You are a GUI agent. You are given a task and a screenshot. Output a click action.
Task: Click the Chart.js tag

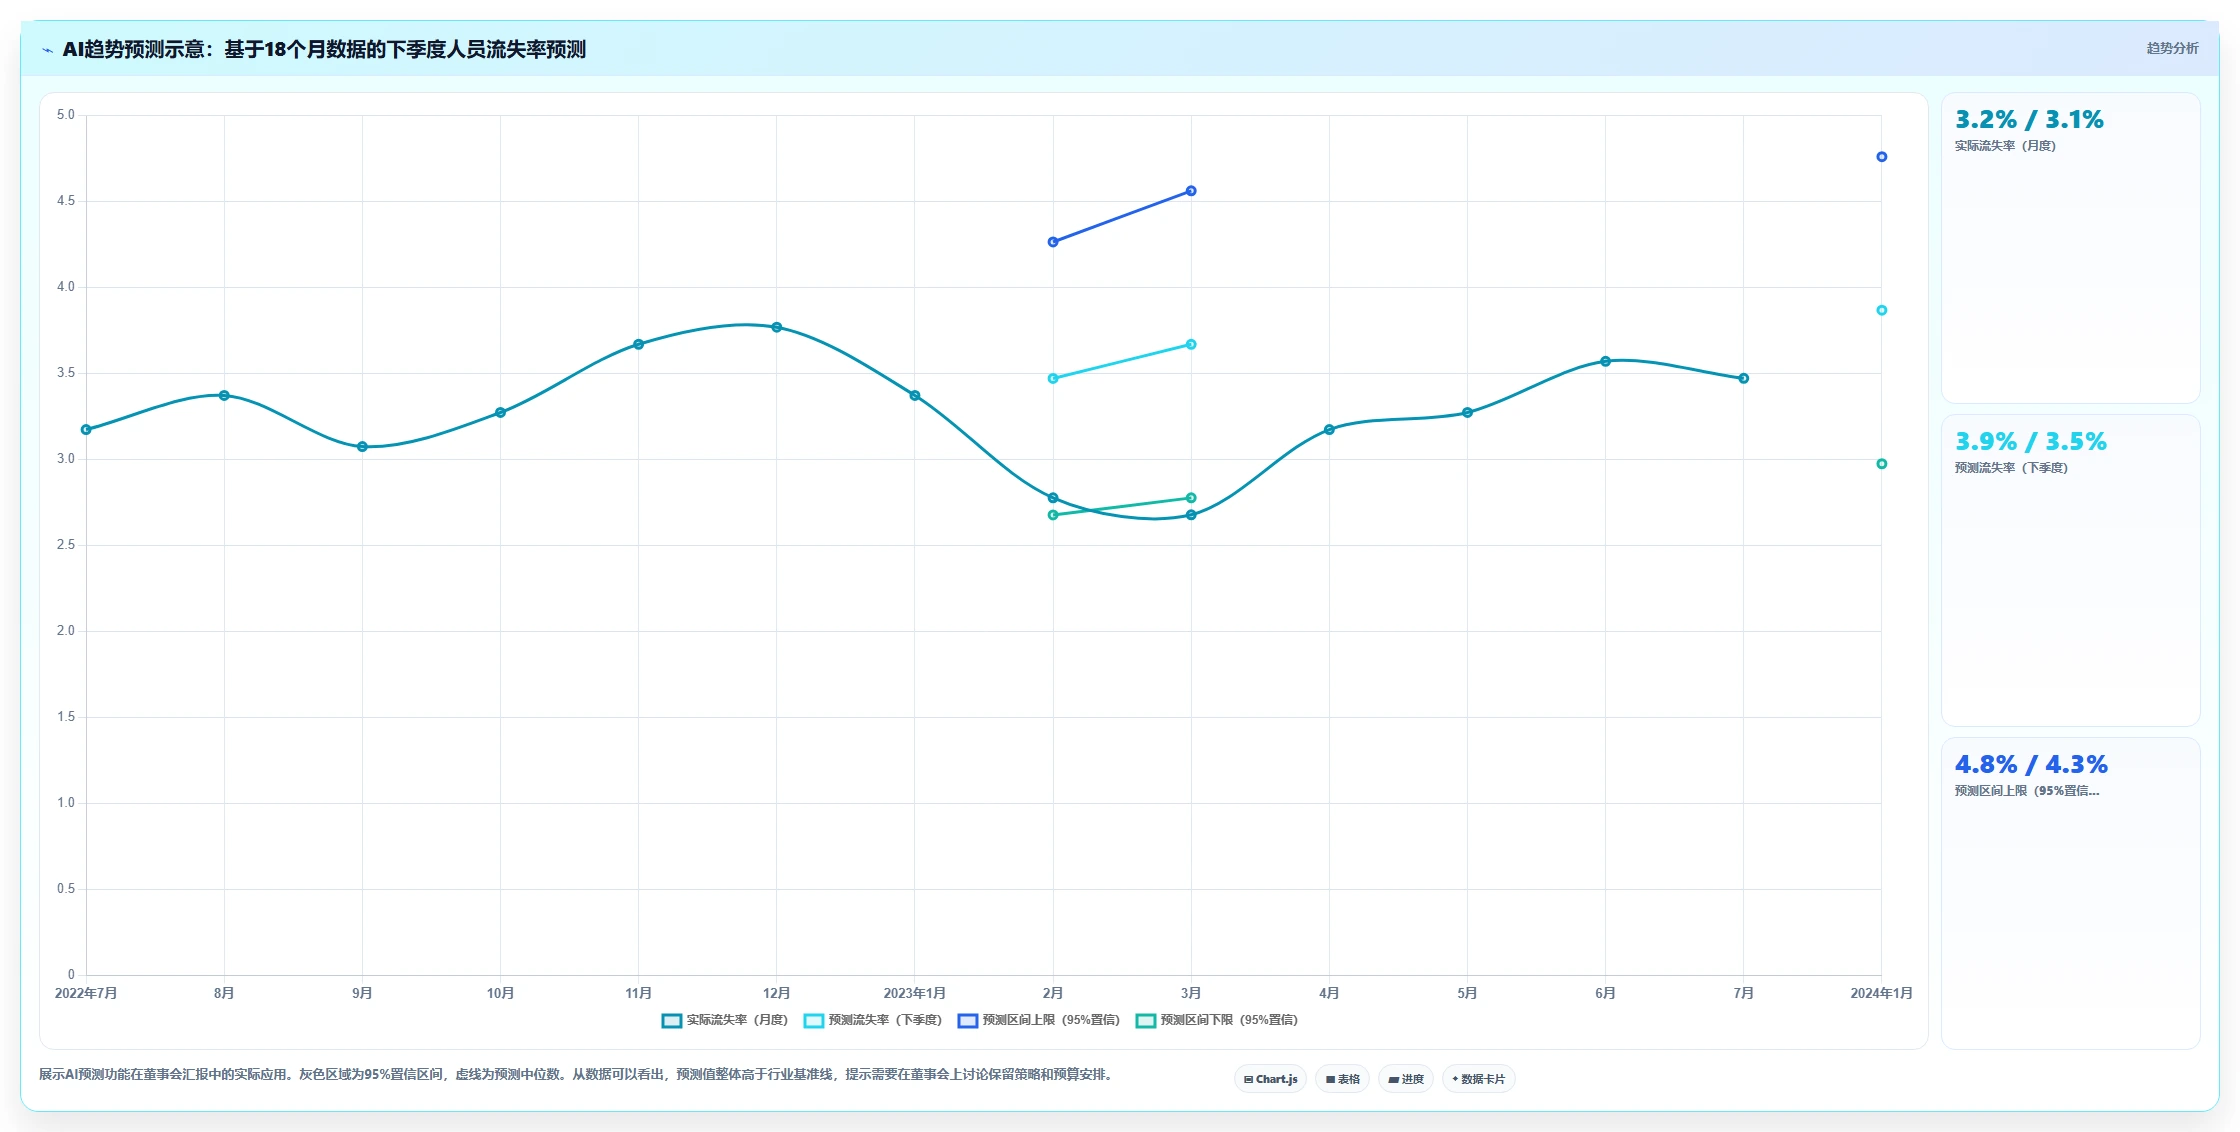1270,1079
